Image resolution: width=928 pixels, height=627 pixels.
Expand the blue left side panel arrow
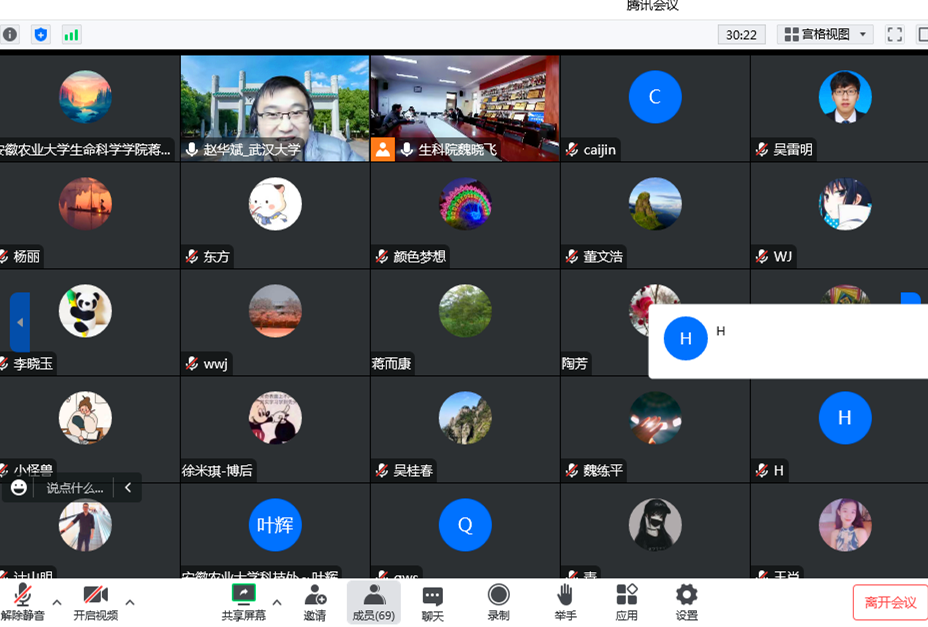point(20,322)
